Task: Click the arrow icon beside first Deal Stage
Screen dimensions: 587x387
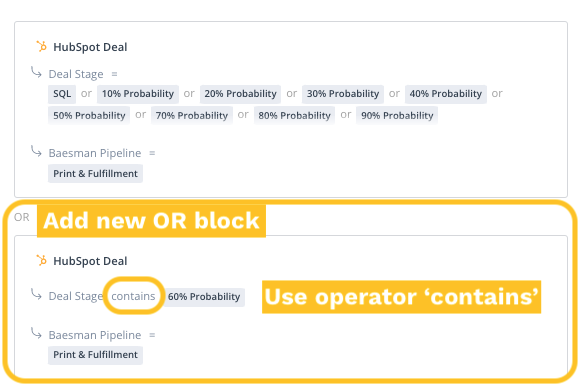Action: point(36,72)
